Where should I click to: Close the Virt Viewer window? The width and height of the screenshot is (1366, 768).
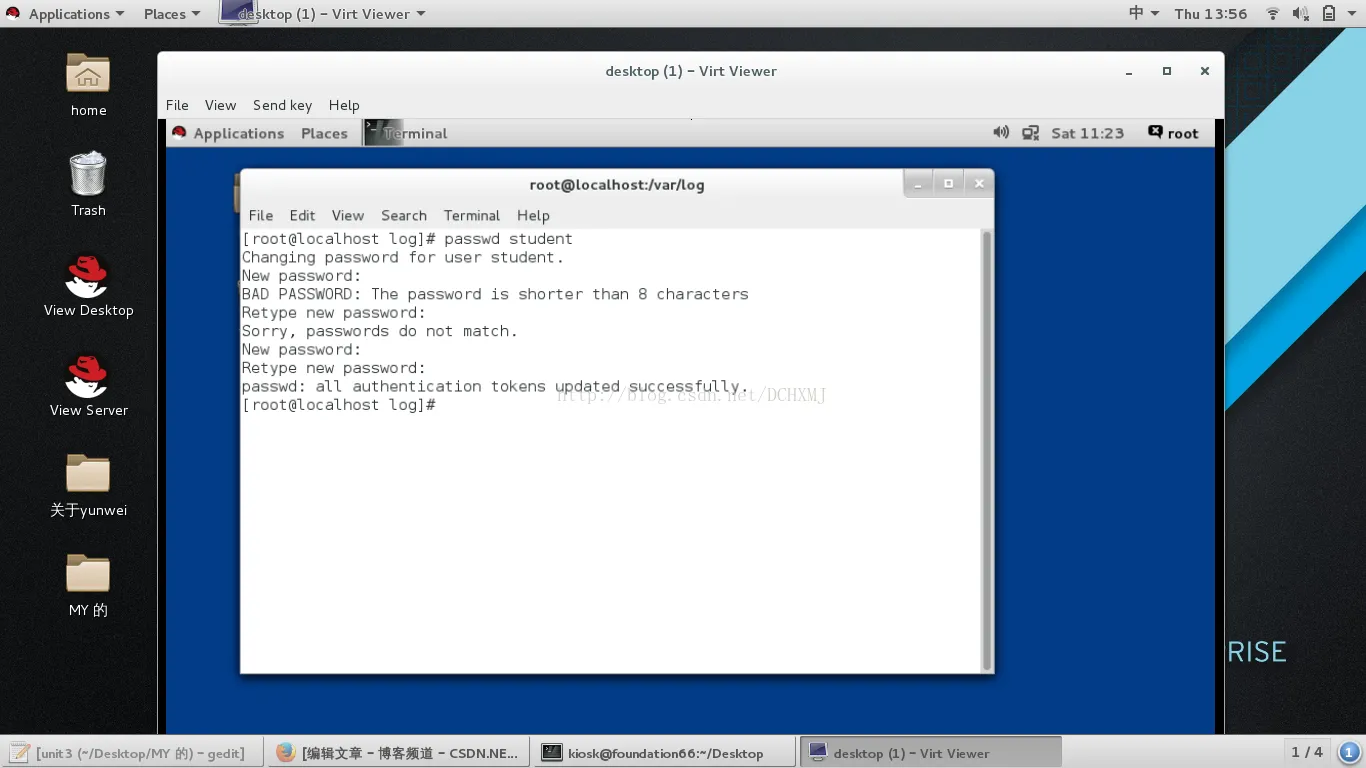click(1205, 71)
